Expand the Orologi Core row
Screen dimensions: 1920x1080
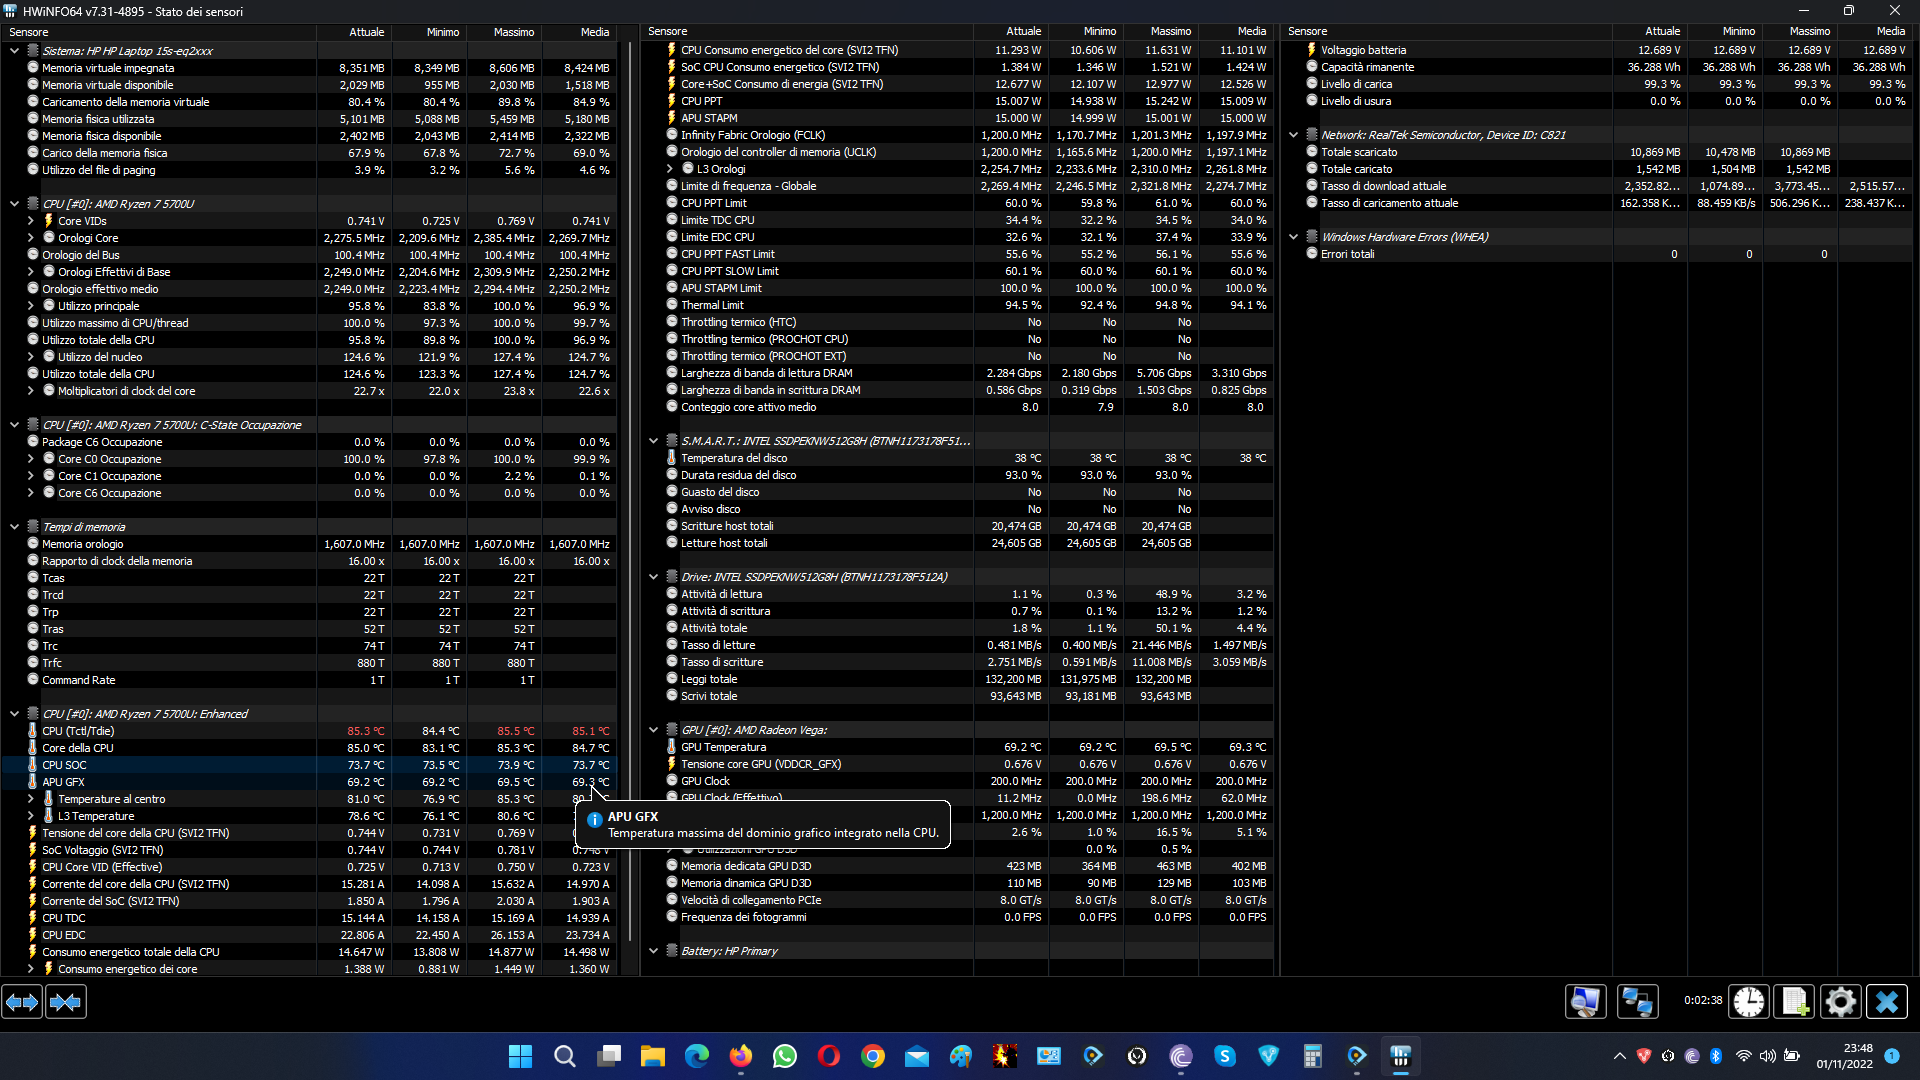[31, 238]
